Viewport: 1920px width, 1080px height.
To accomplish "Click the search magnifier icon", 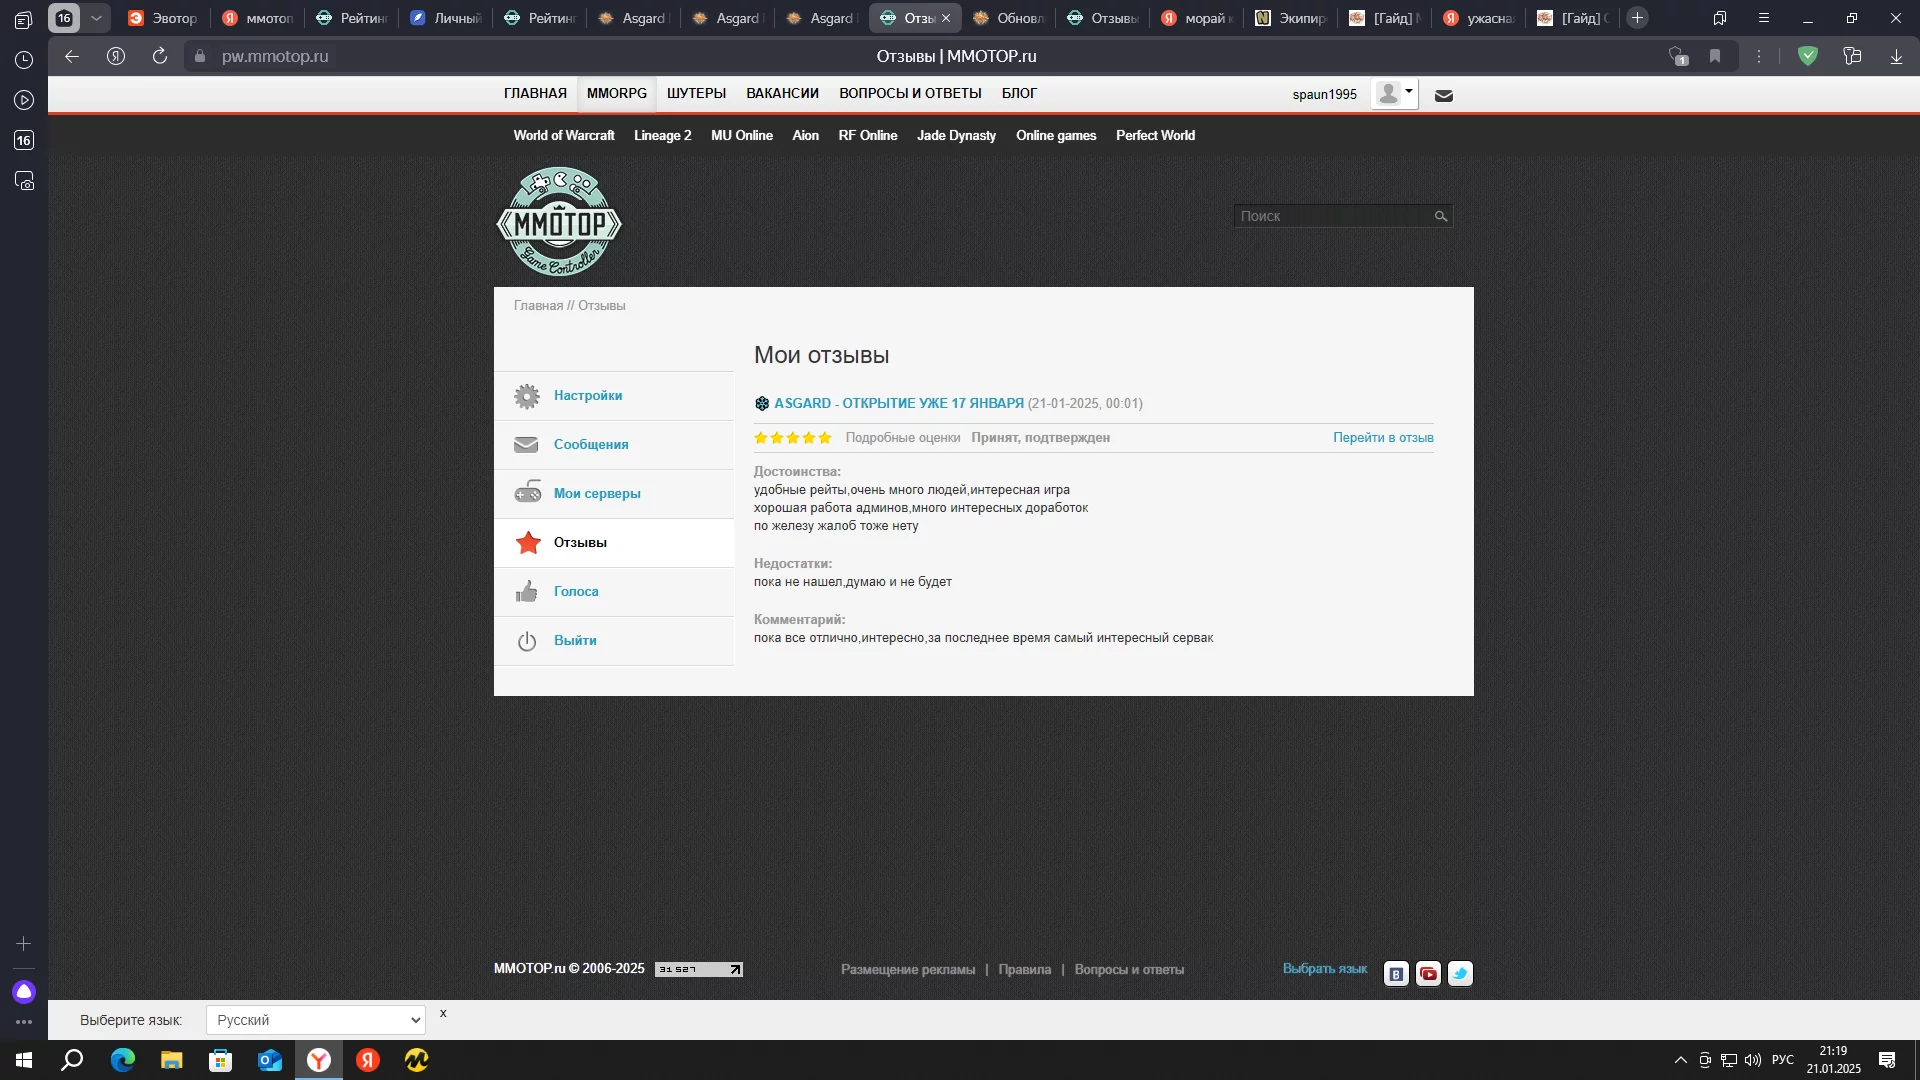I will 1440,216.
